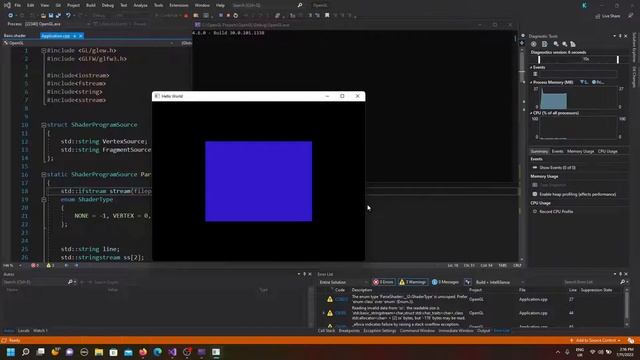The width and height of the screenshot is (640, 360).
Task: Open the Extensions menu
Action: pos(179,5)
